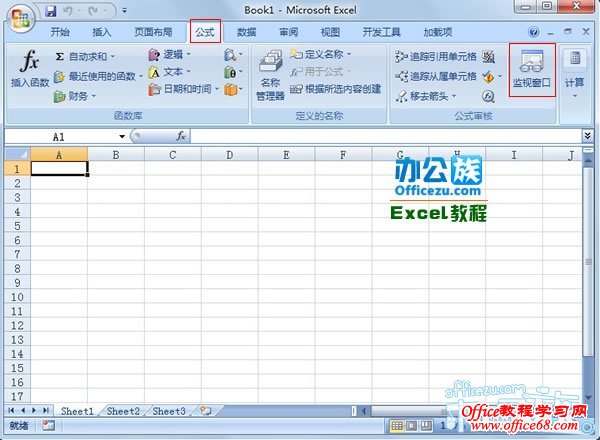Viewport: 600px width, 440px height.
Task: Click the Help question mark icon
Action: tap(534, 32)
